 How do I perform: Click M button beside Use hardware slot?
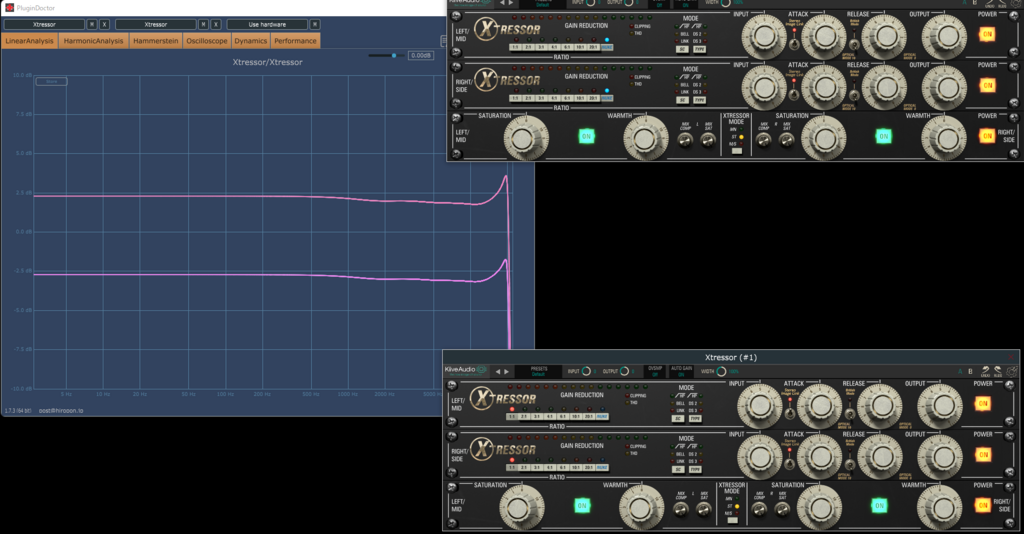click(315, 24)
